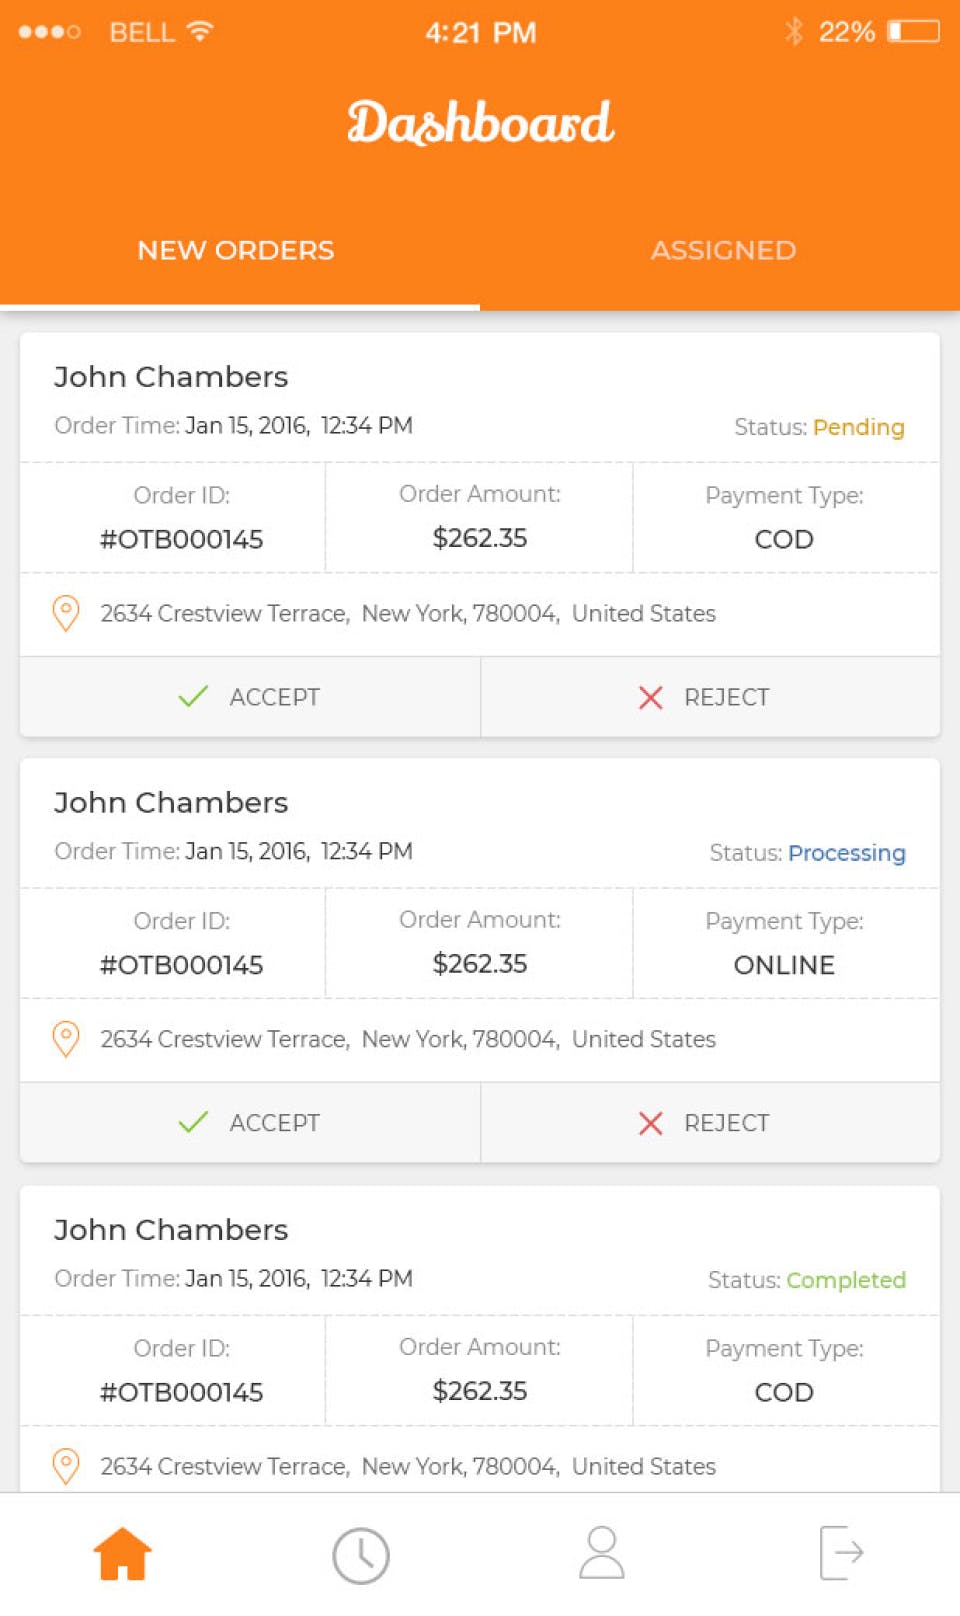Tap the Processing status label
The height and width of the screenshot is (1616, 960).
pos(846,853)
